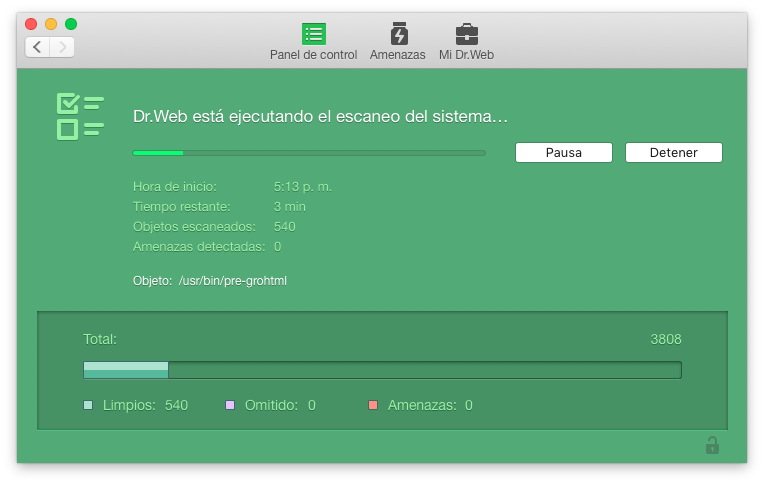764x484 pixels.
Task: Maximize the window with green button
Action: (71, 24)
